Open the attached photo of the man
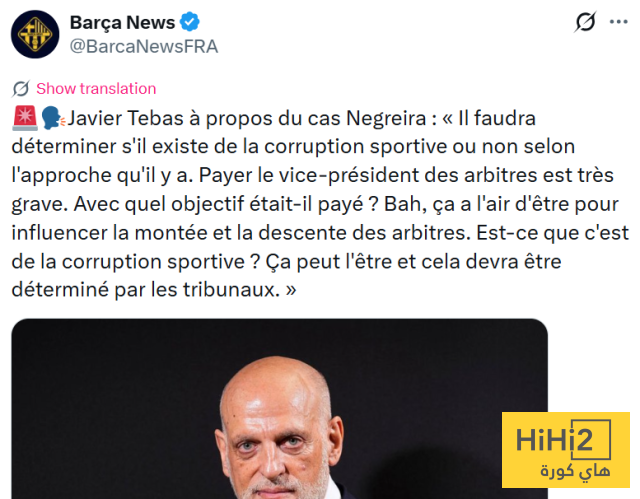The height and width of the screenshot is (499, 640). coord(280,409)
